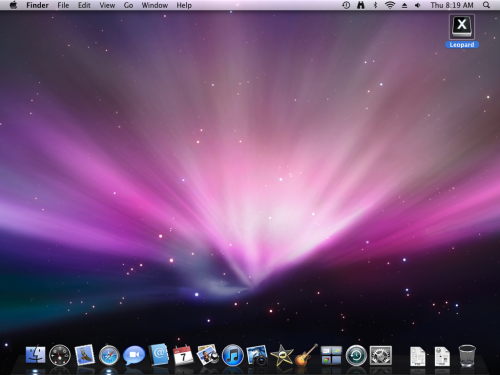
Task: Open System Preferences from the Dock
Action: point(381,355)
